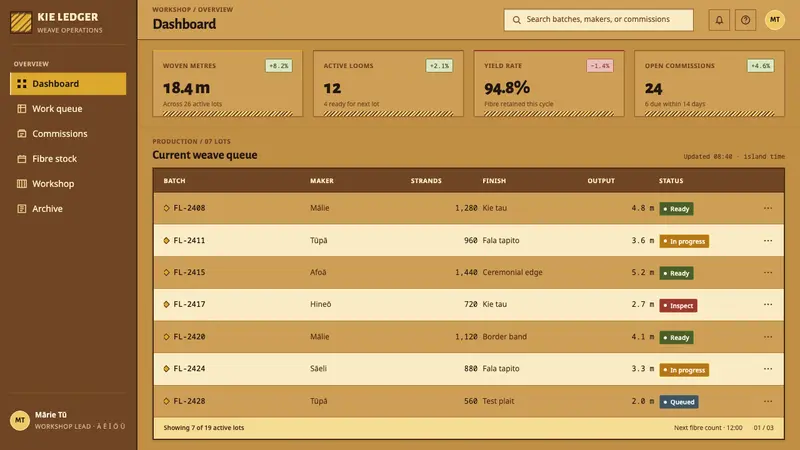Click the +8.2% change badge
800x450 pixels.
point(279,66)
